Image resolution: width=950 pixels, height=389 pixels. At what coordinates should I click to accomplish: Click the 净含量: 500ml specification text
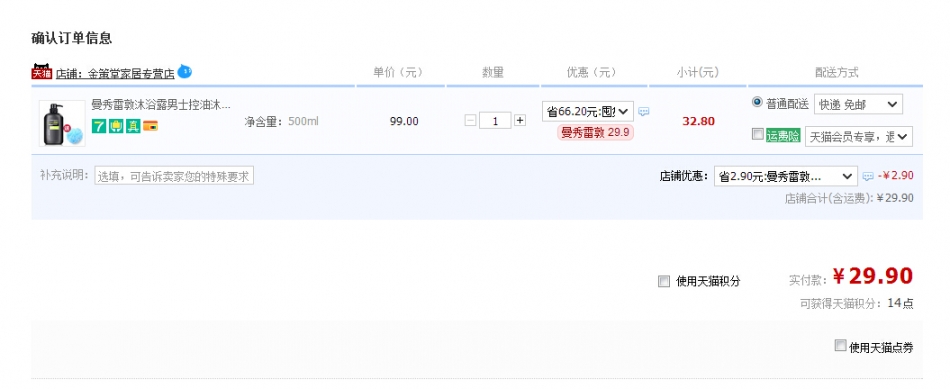(281, 121)
